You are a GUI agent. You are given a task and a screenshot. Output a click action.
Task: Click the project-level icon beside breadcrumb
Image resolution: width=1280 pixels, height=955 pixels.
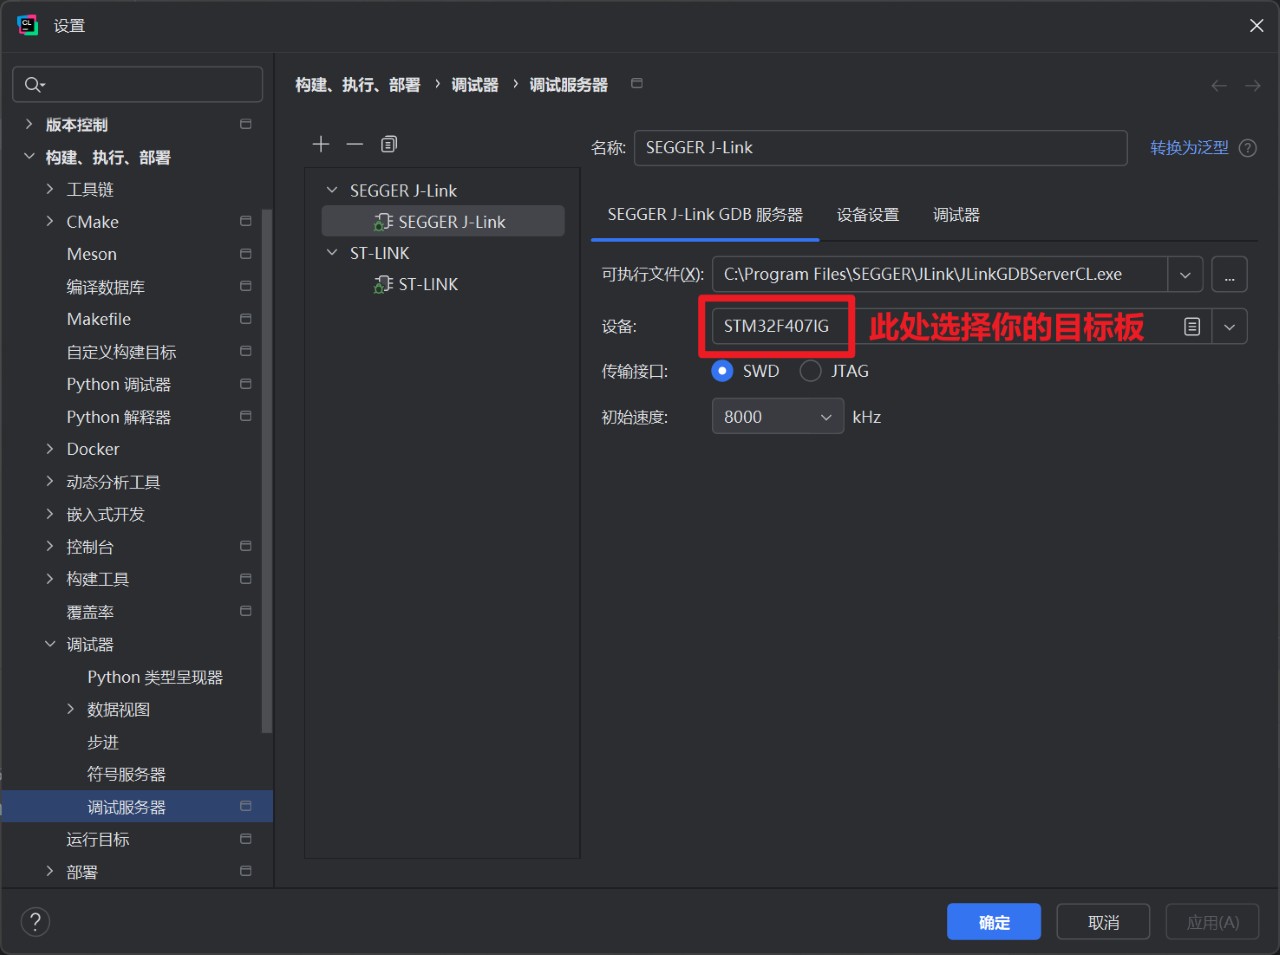tap(637, 84)
